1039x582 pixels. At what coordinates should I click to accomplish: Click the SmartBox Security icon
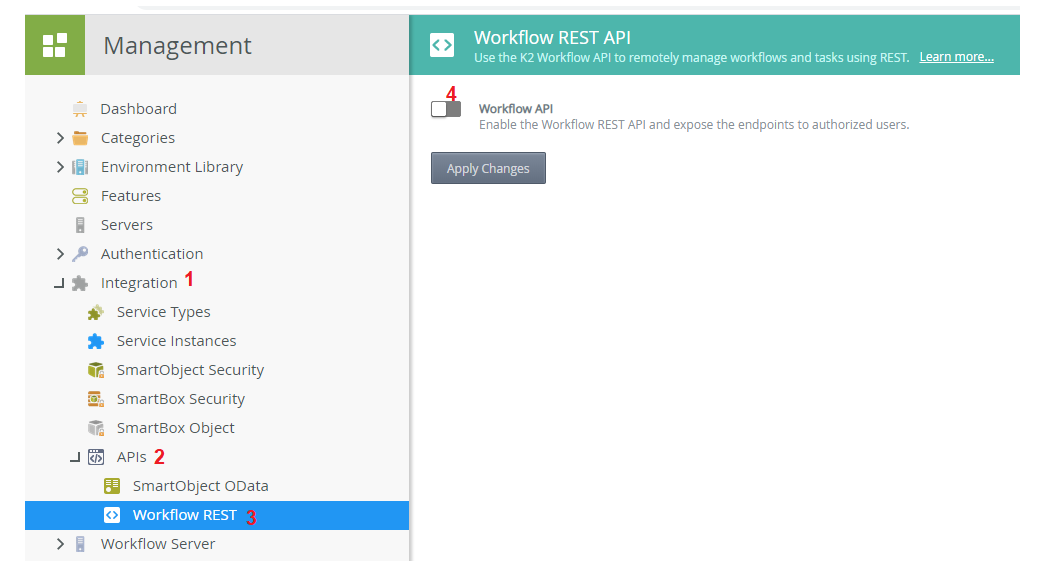click(96, 399)
